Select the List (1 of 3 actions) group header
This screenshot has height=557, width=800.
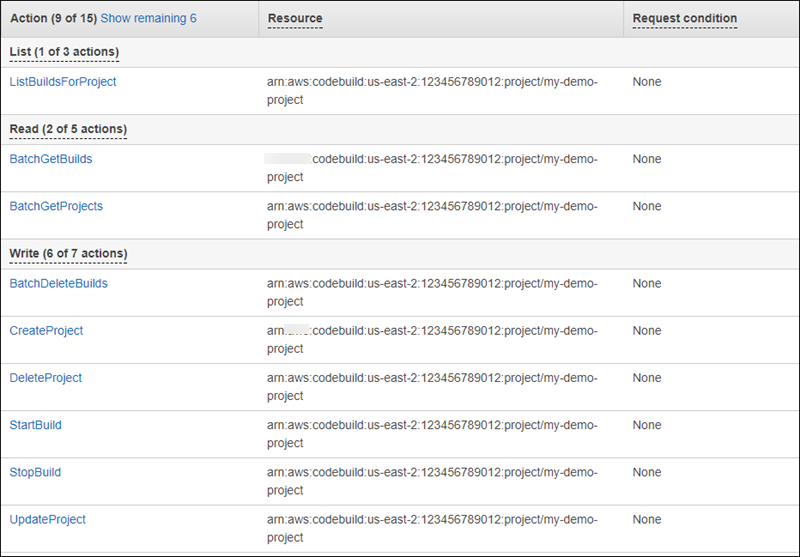point(63,52)
